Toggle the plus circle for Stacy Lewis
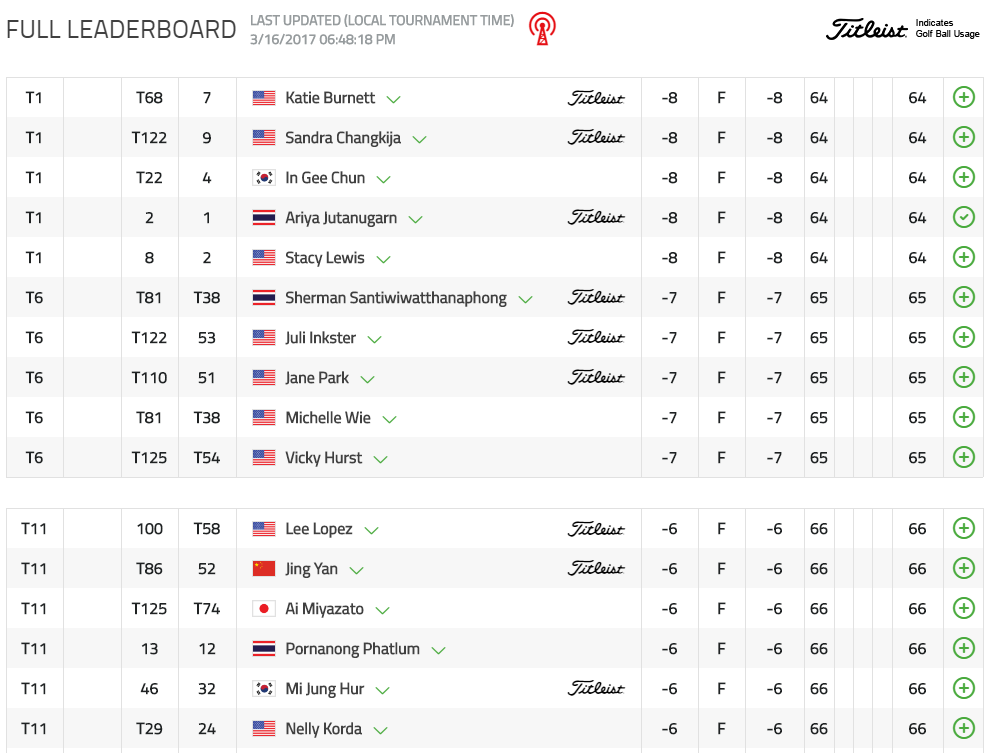 point(964,257)
